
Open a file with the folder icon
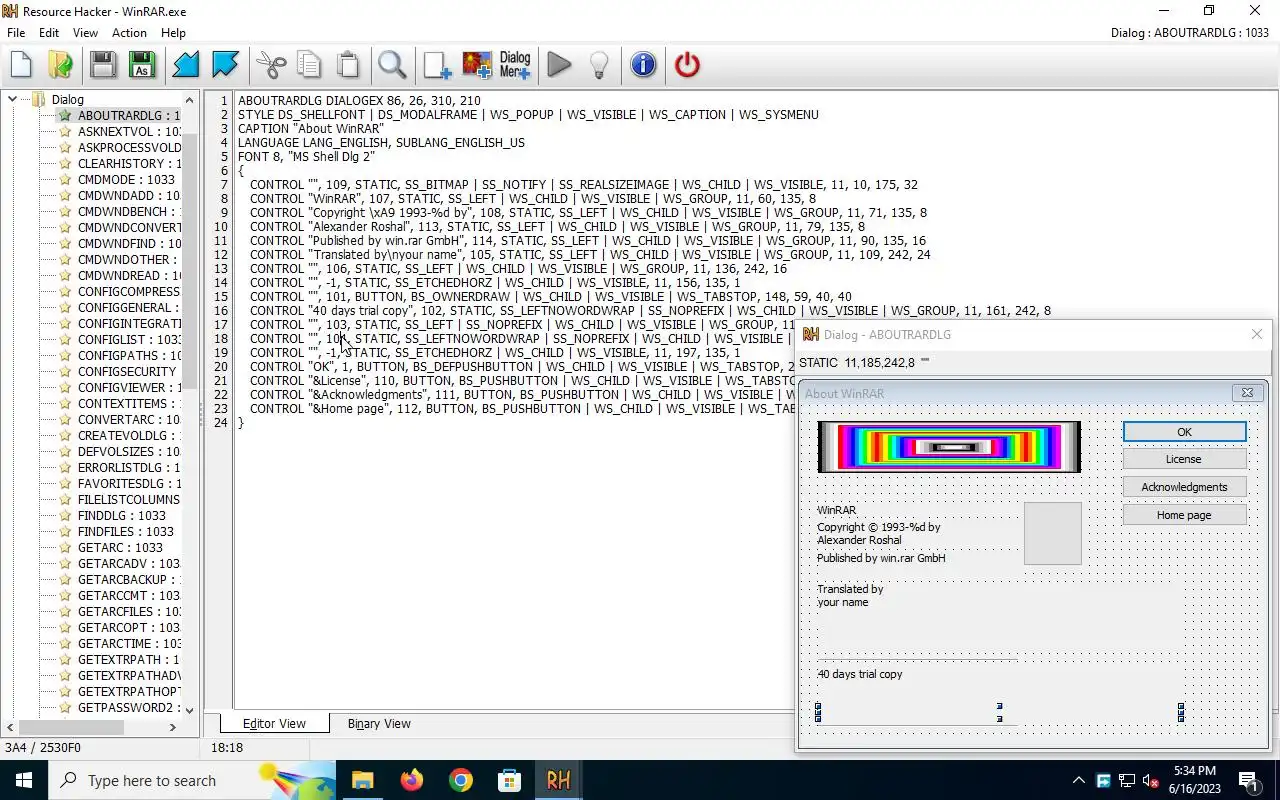coord(61,65)
